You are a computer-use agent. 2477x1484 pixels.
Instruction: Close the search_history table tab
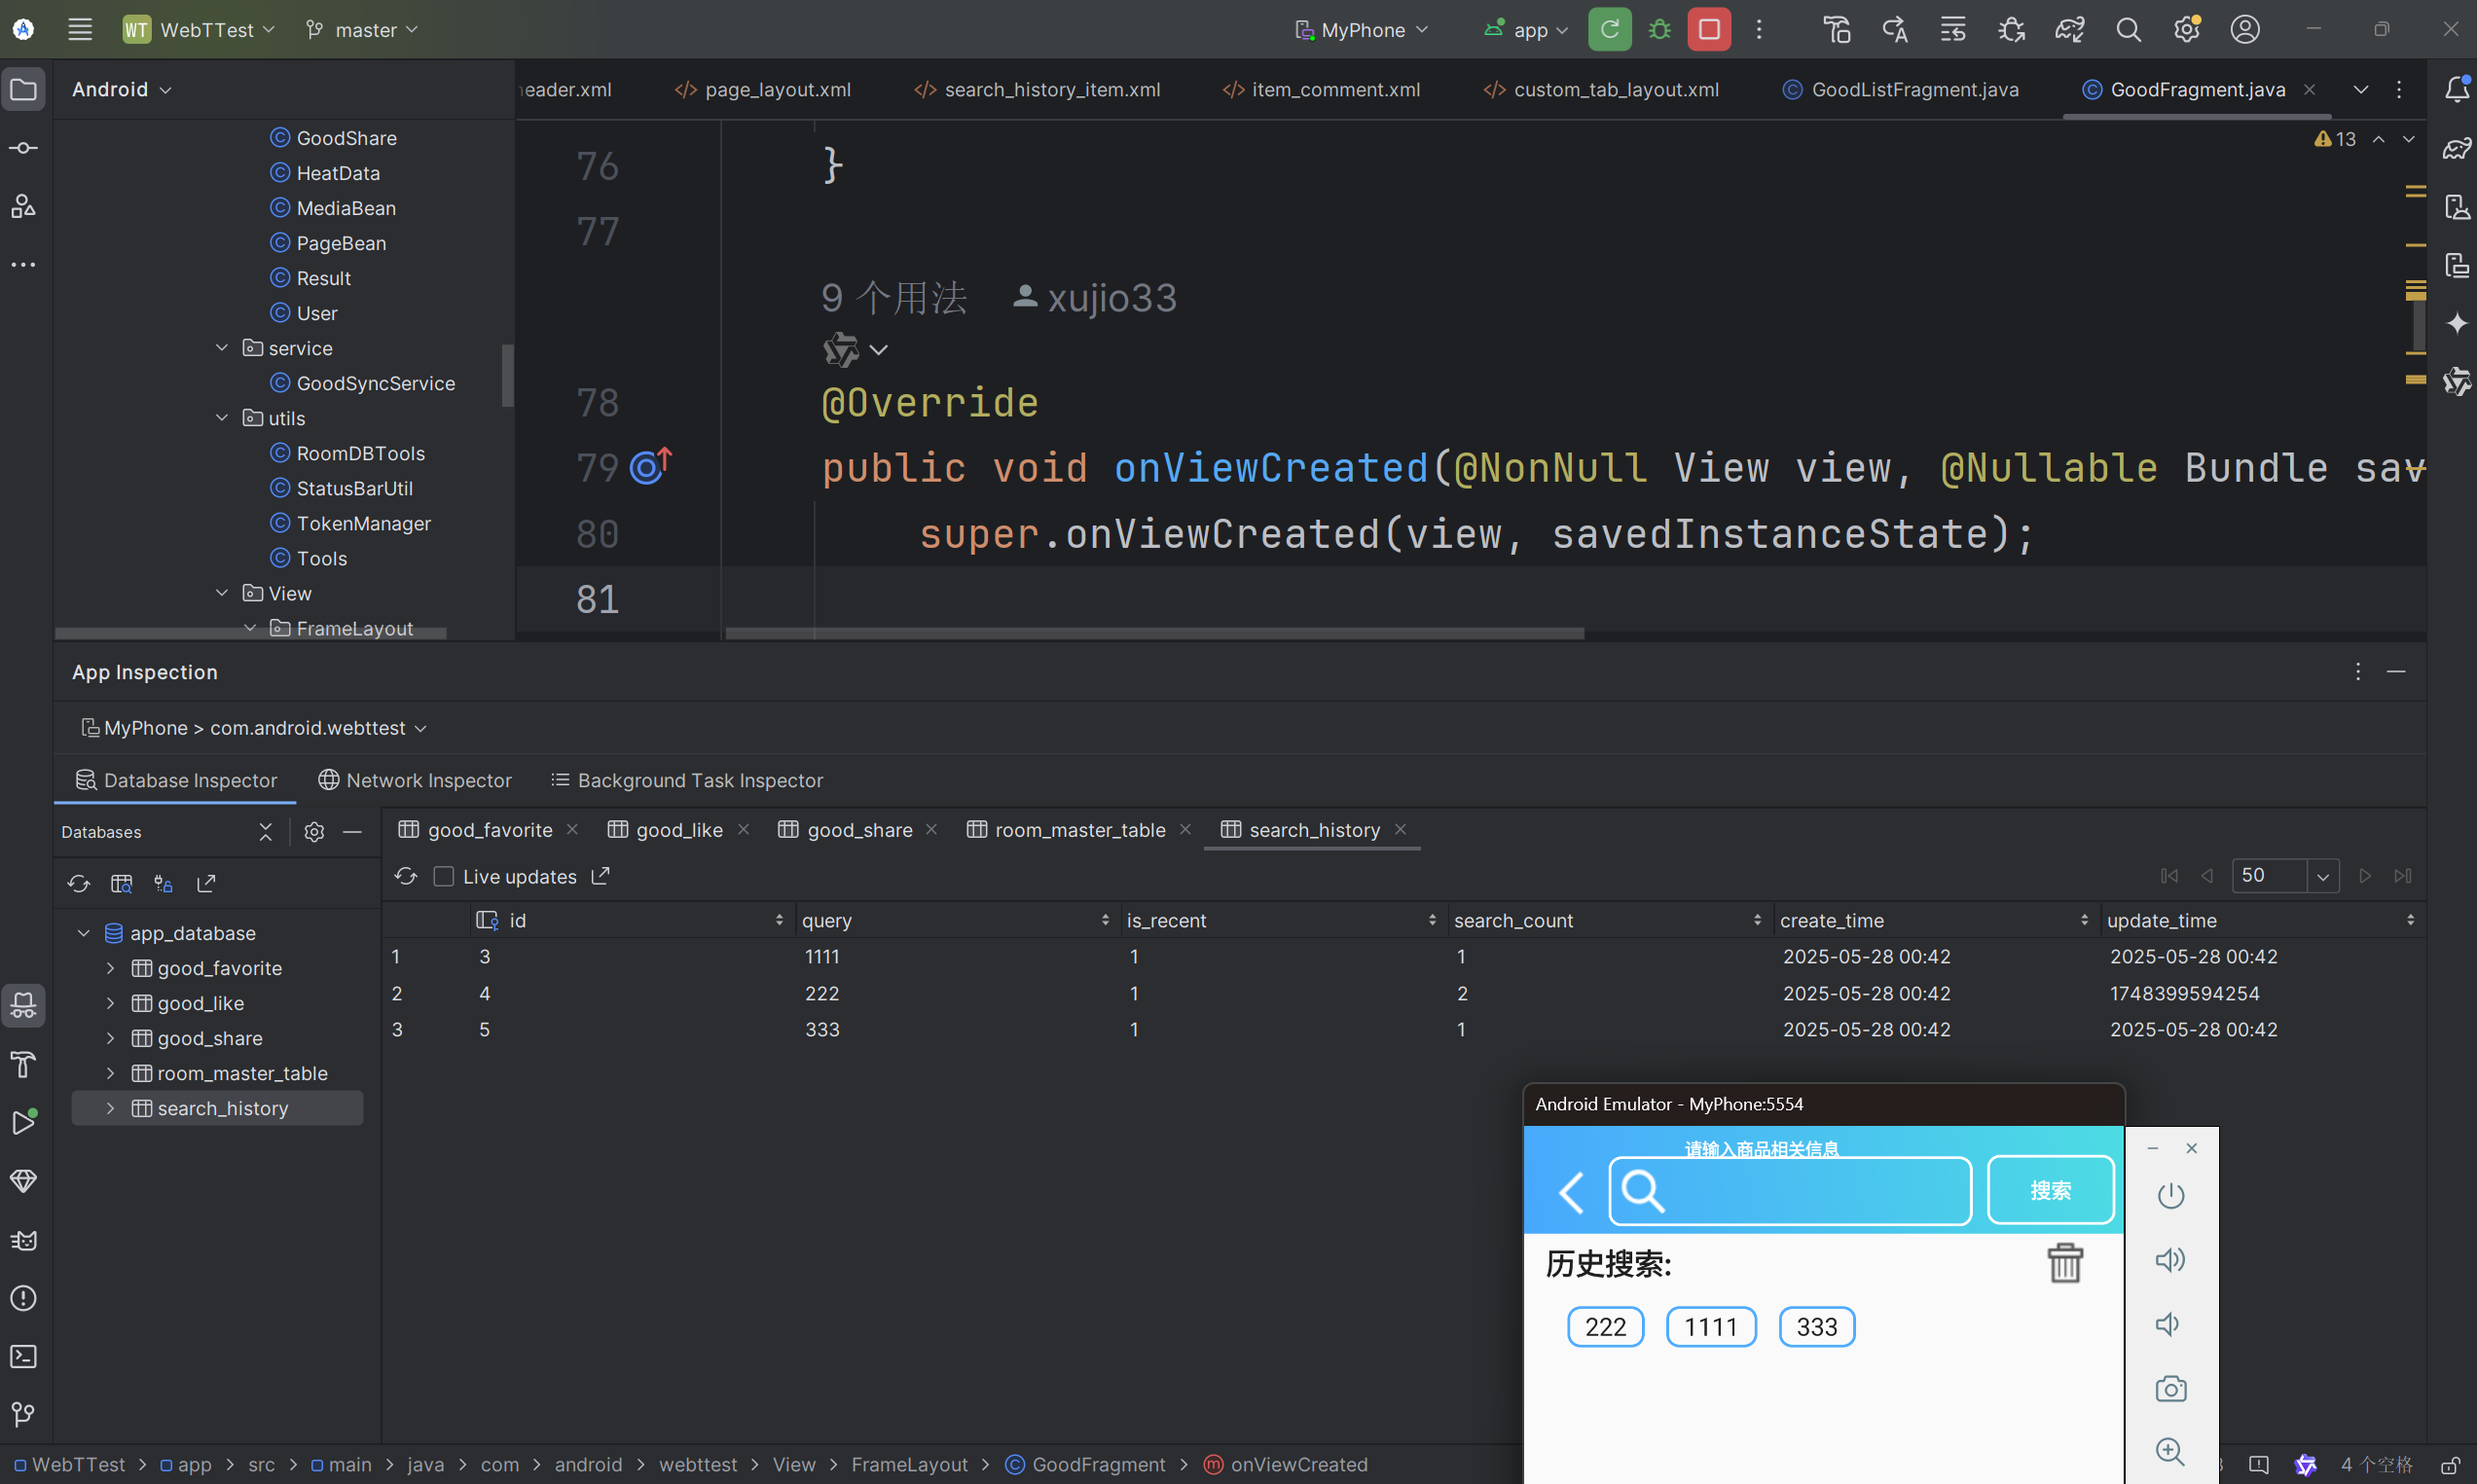click(x=1400, y=829)
